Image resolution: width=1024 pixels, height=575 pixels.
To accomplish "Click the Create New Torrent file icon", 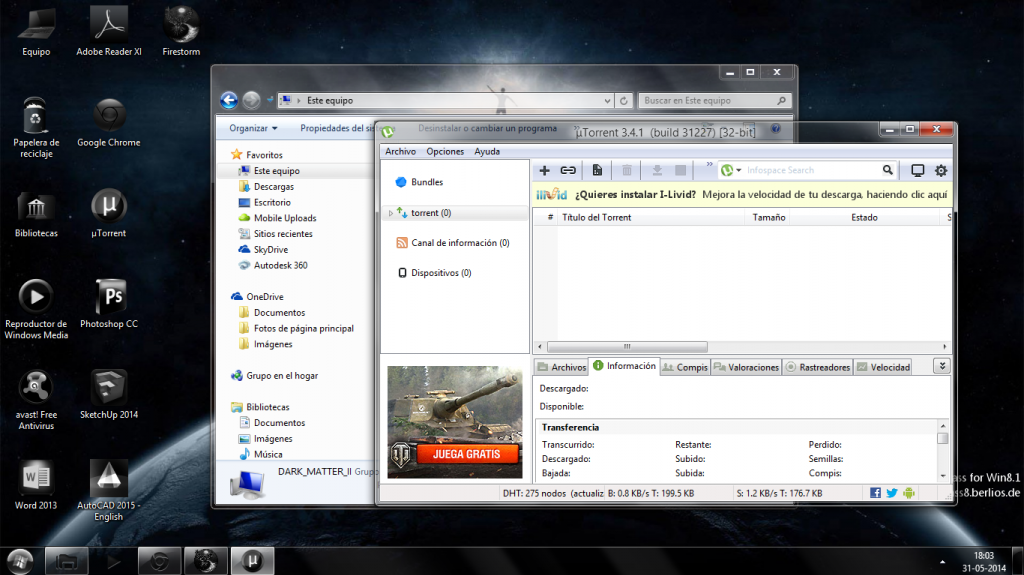I will coord(597,171).
